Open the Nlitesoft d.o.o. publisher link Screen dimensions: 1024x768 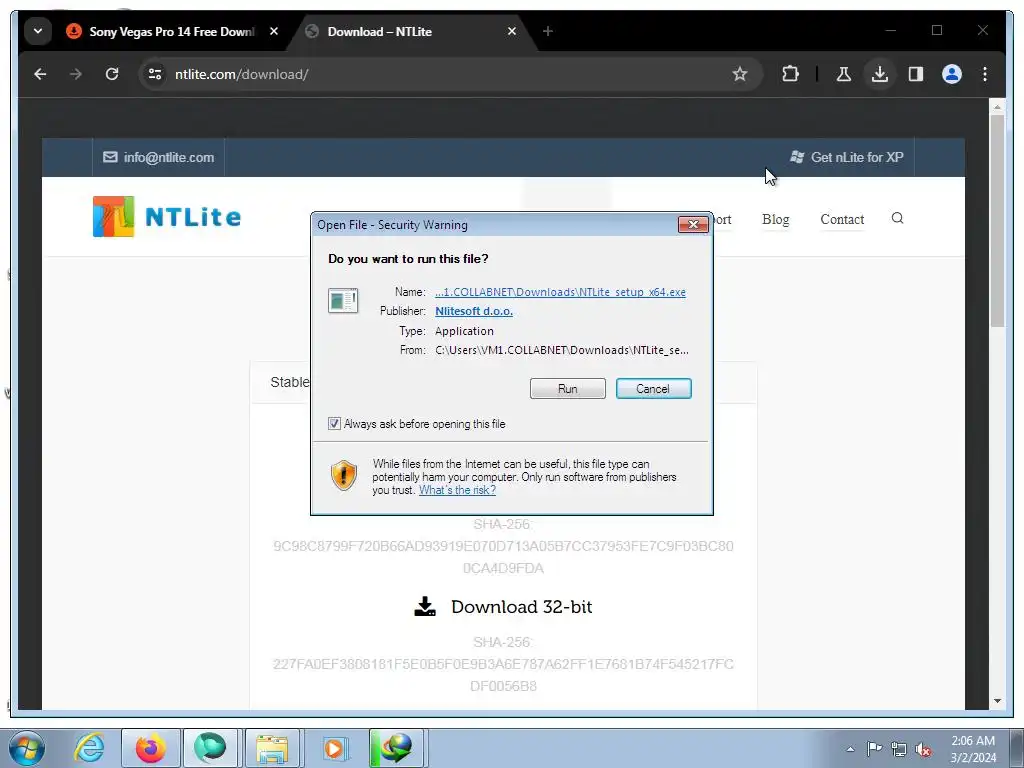tap(473, 312)
